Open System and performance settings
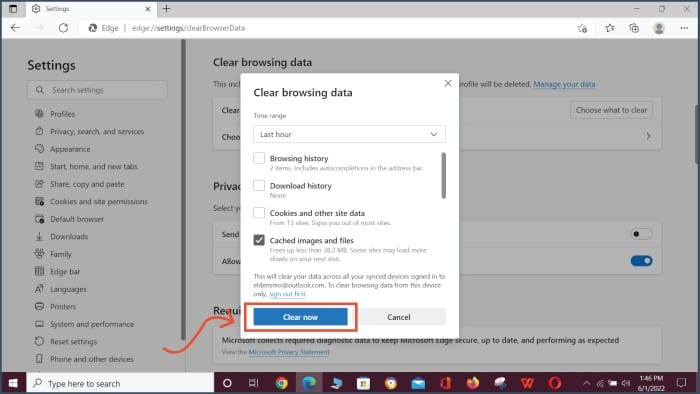This screenshot has width=700, height=394. 92,324
